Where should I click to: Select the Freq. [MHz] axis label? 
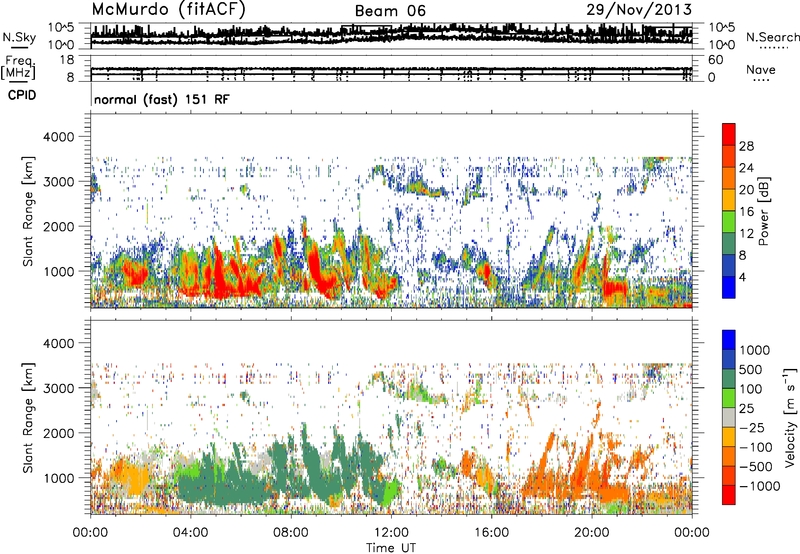coord(18,68)
